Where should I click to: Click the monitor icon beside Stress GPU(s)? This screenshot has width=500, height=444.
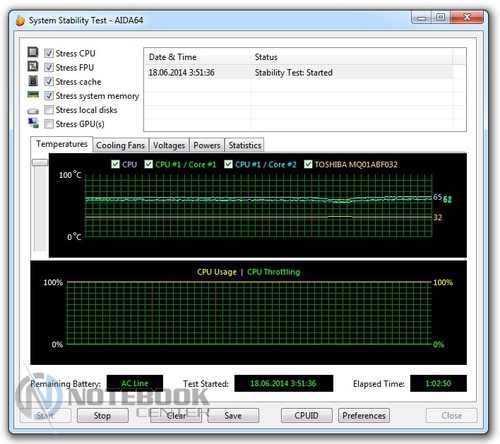tap(33, 123)
